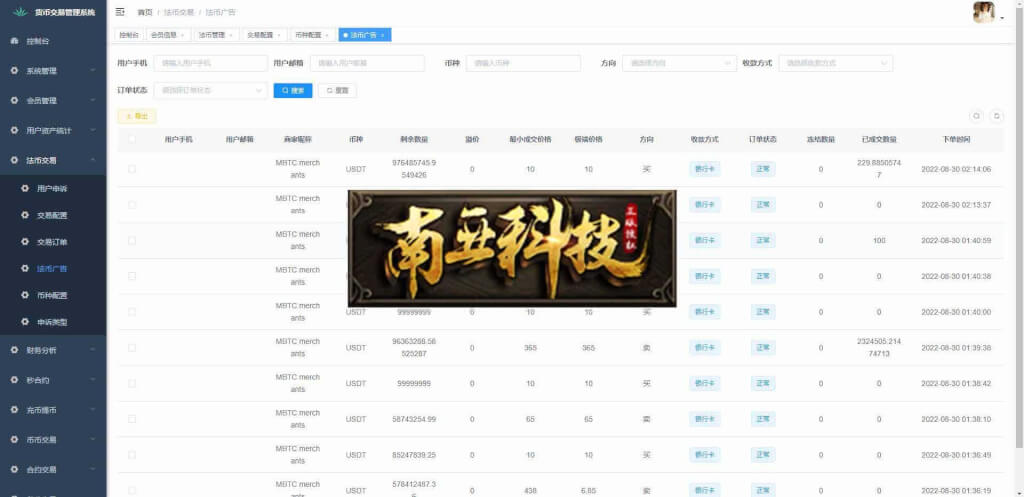
Task: Click the yellow 导出 export button
Action: 137,116
